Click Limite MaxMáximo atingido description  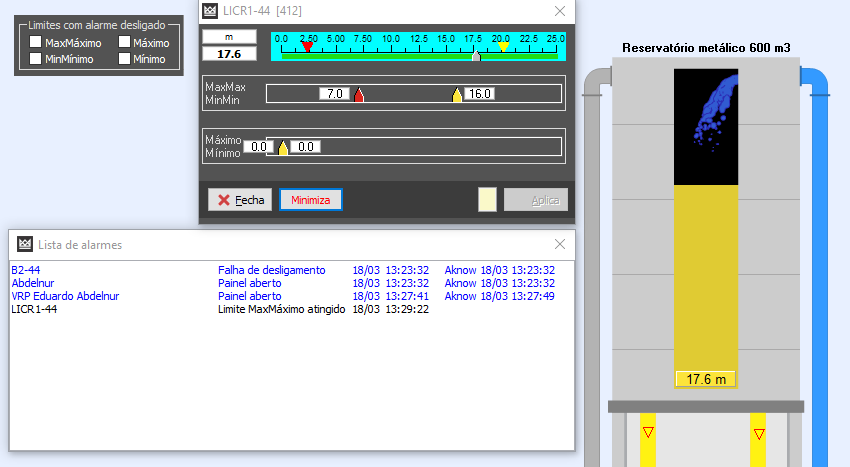[281, 309]
